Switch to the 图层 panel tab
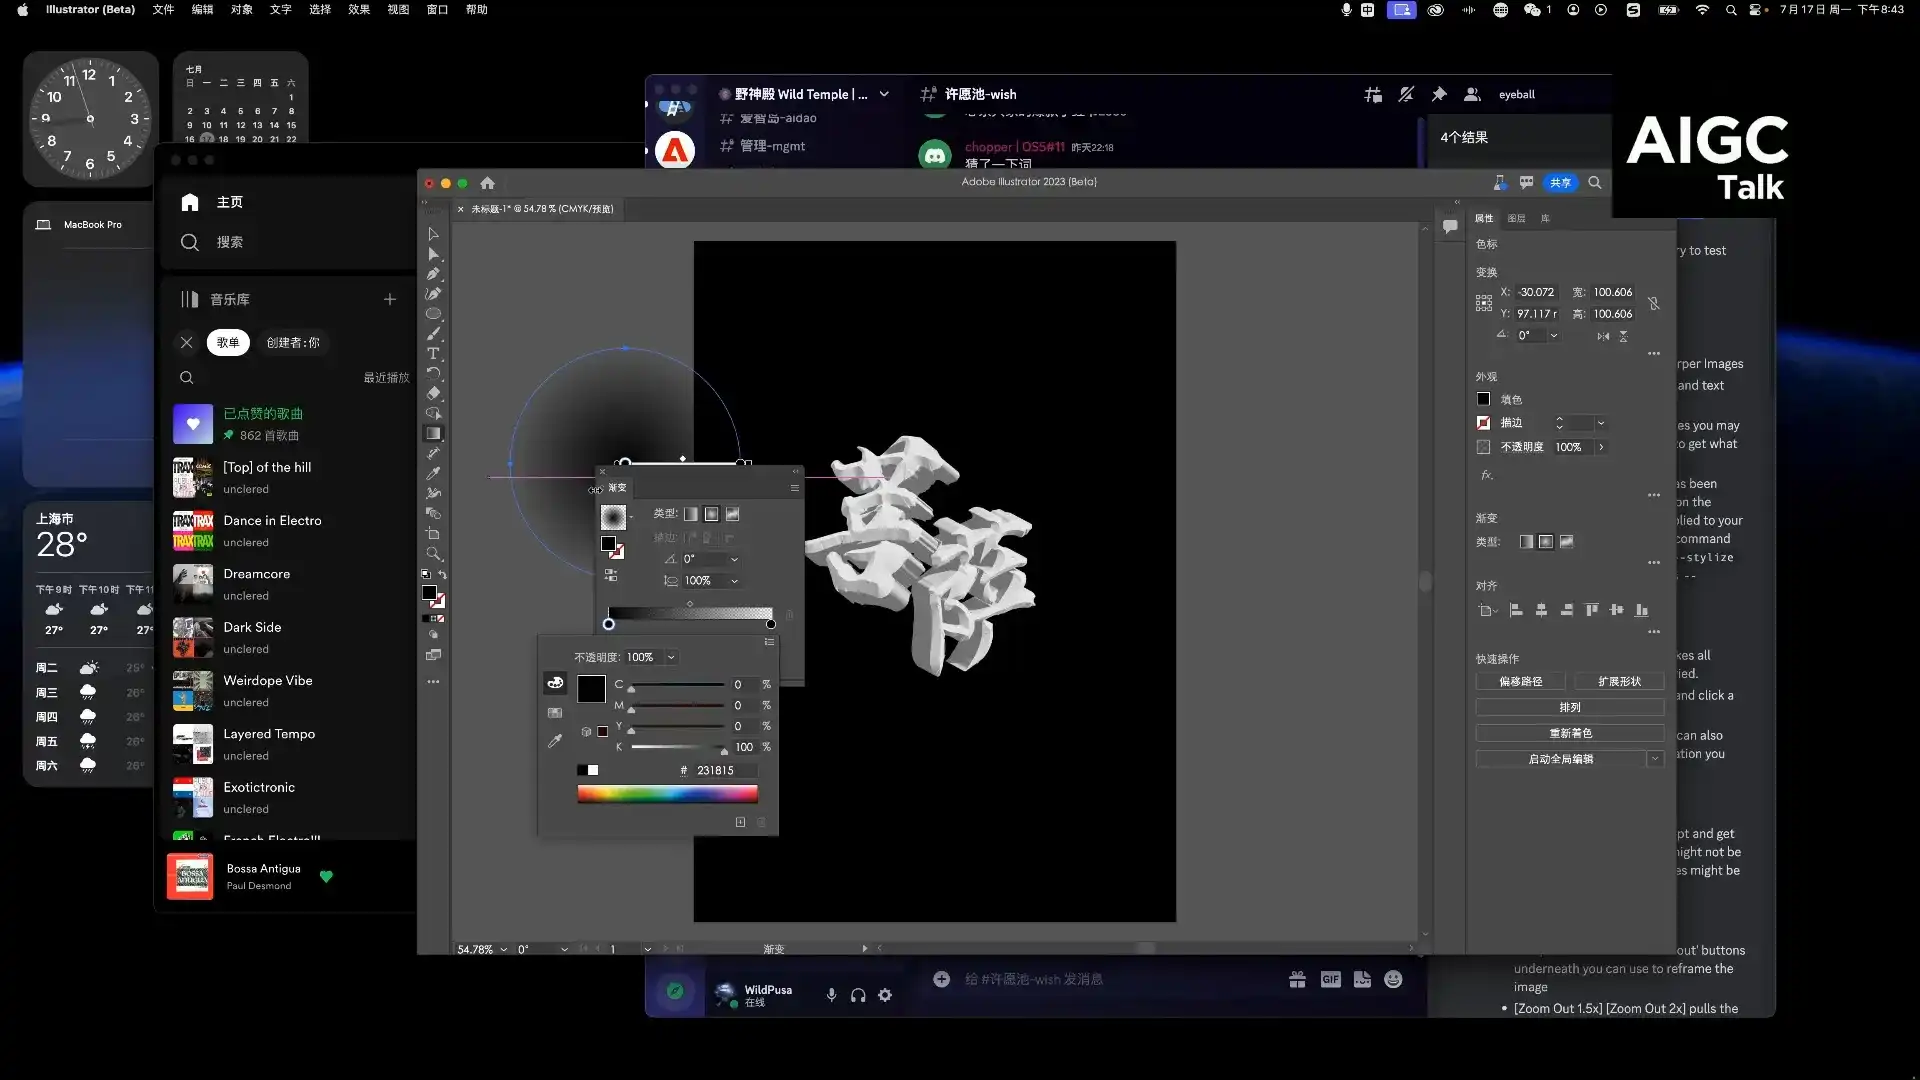Viewport: 1920px width, 1080px height. 1516,218
